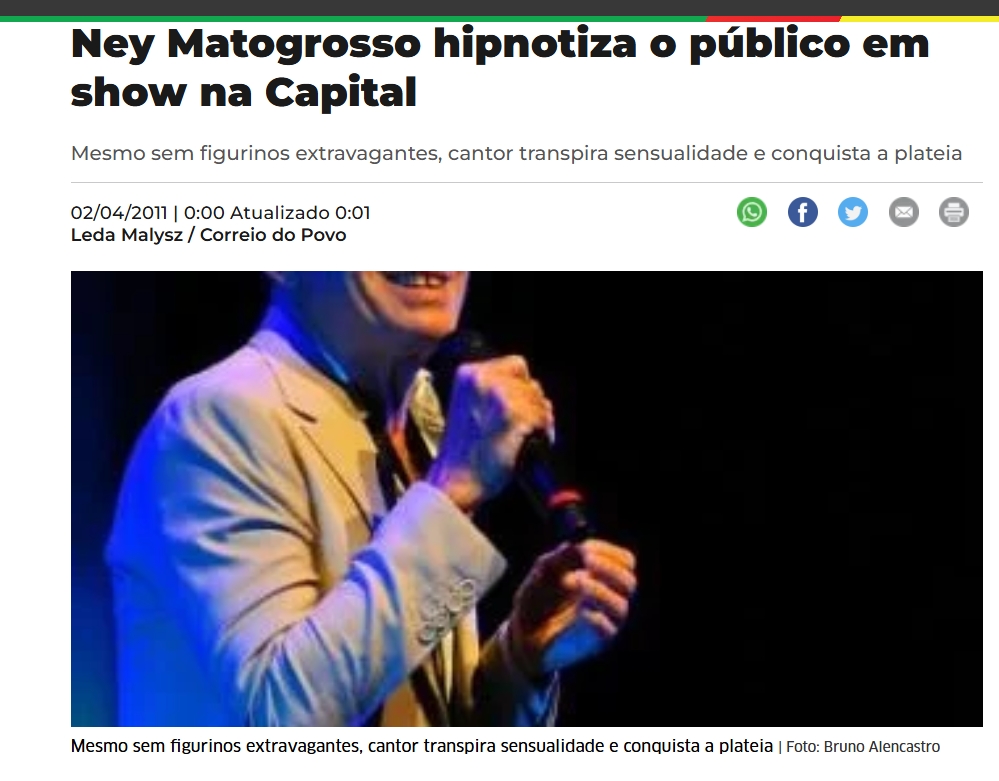Viewport: 999px width, 781px height.
Task: Click author name Leda Malysz
Action: click(x=127, y=235)
